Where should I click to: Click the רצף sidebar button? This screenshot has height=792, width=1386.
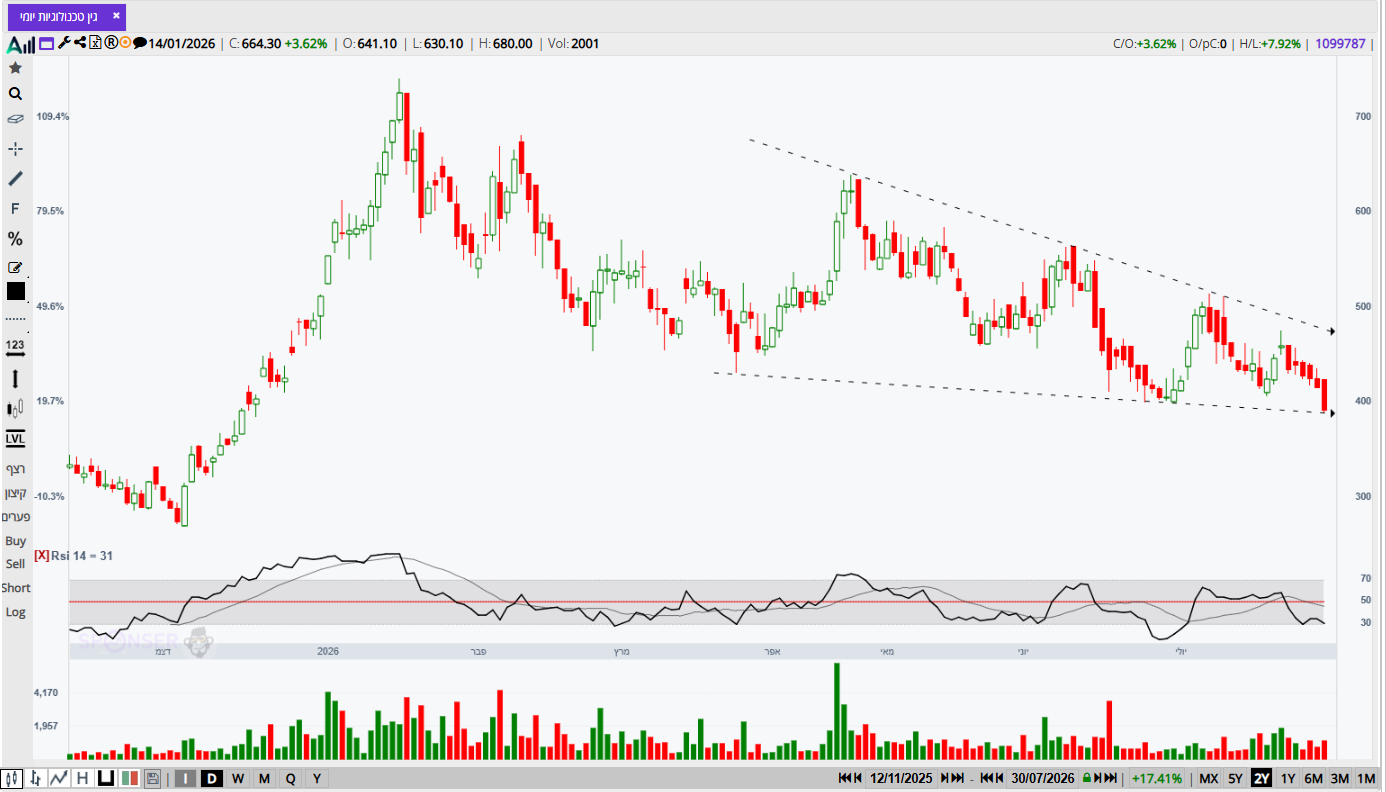pos(15,469)
